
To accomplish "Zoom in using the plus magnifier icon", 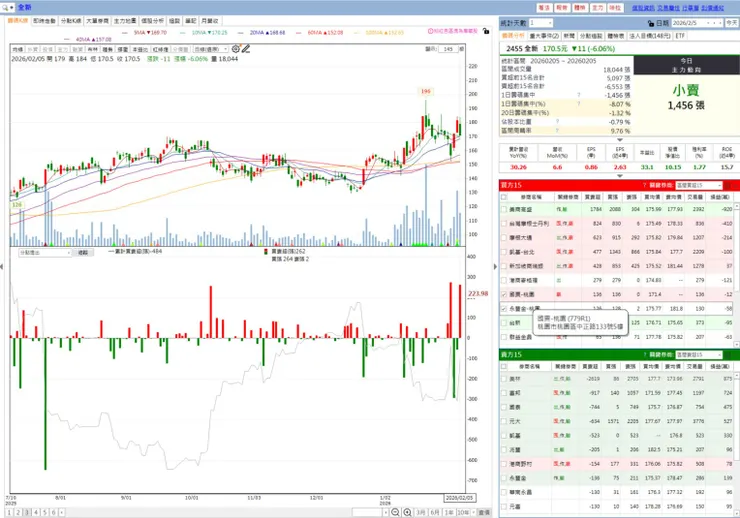I will [x=407, y=512].
